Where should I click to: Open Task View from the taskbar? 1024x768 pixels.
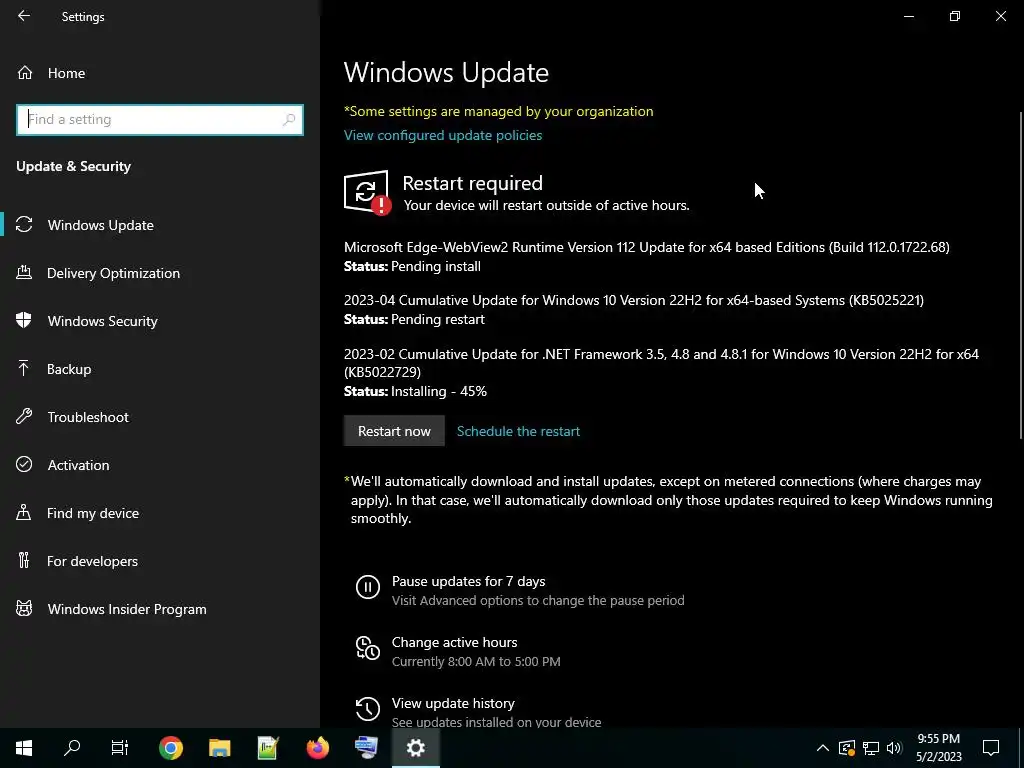click(x=120, y=748)
